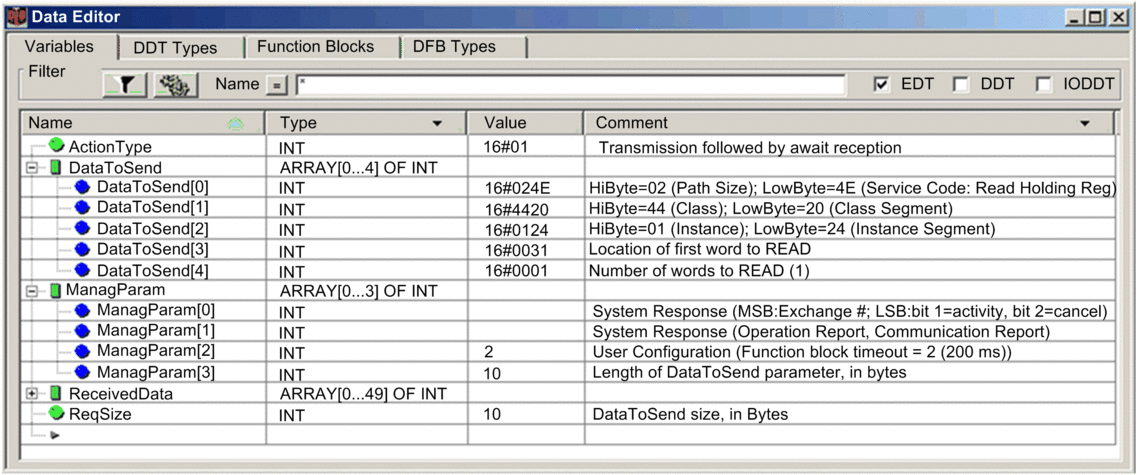Screen dimensions: 1137x475
Task: Click the green ActionType variable icon
Action: 56,147
